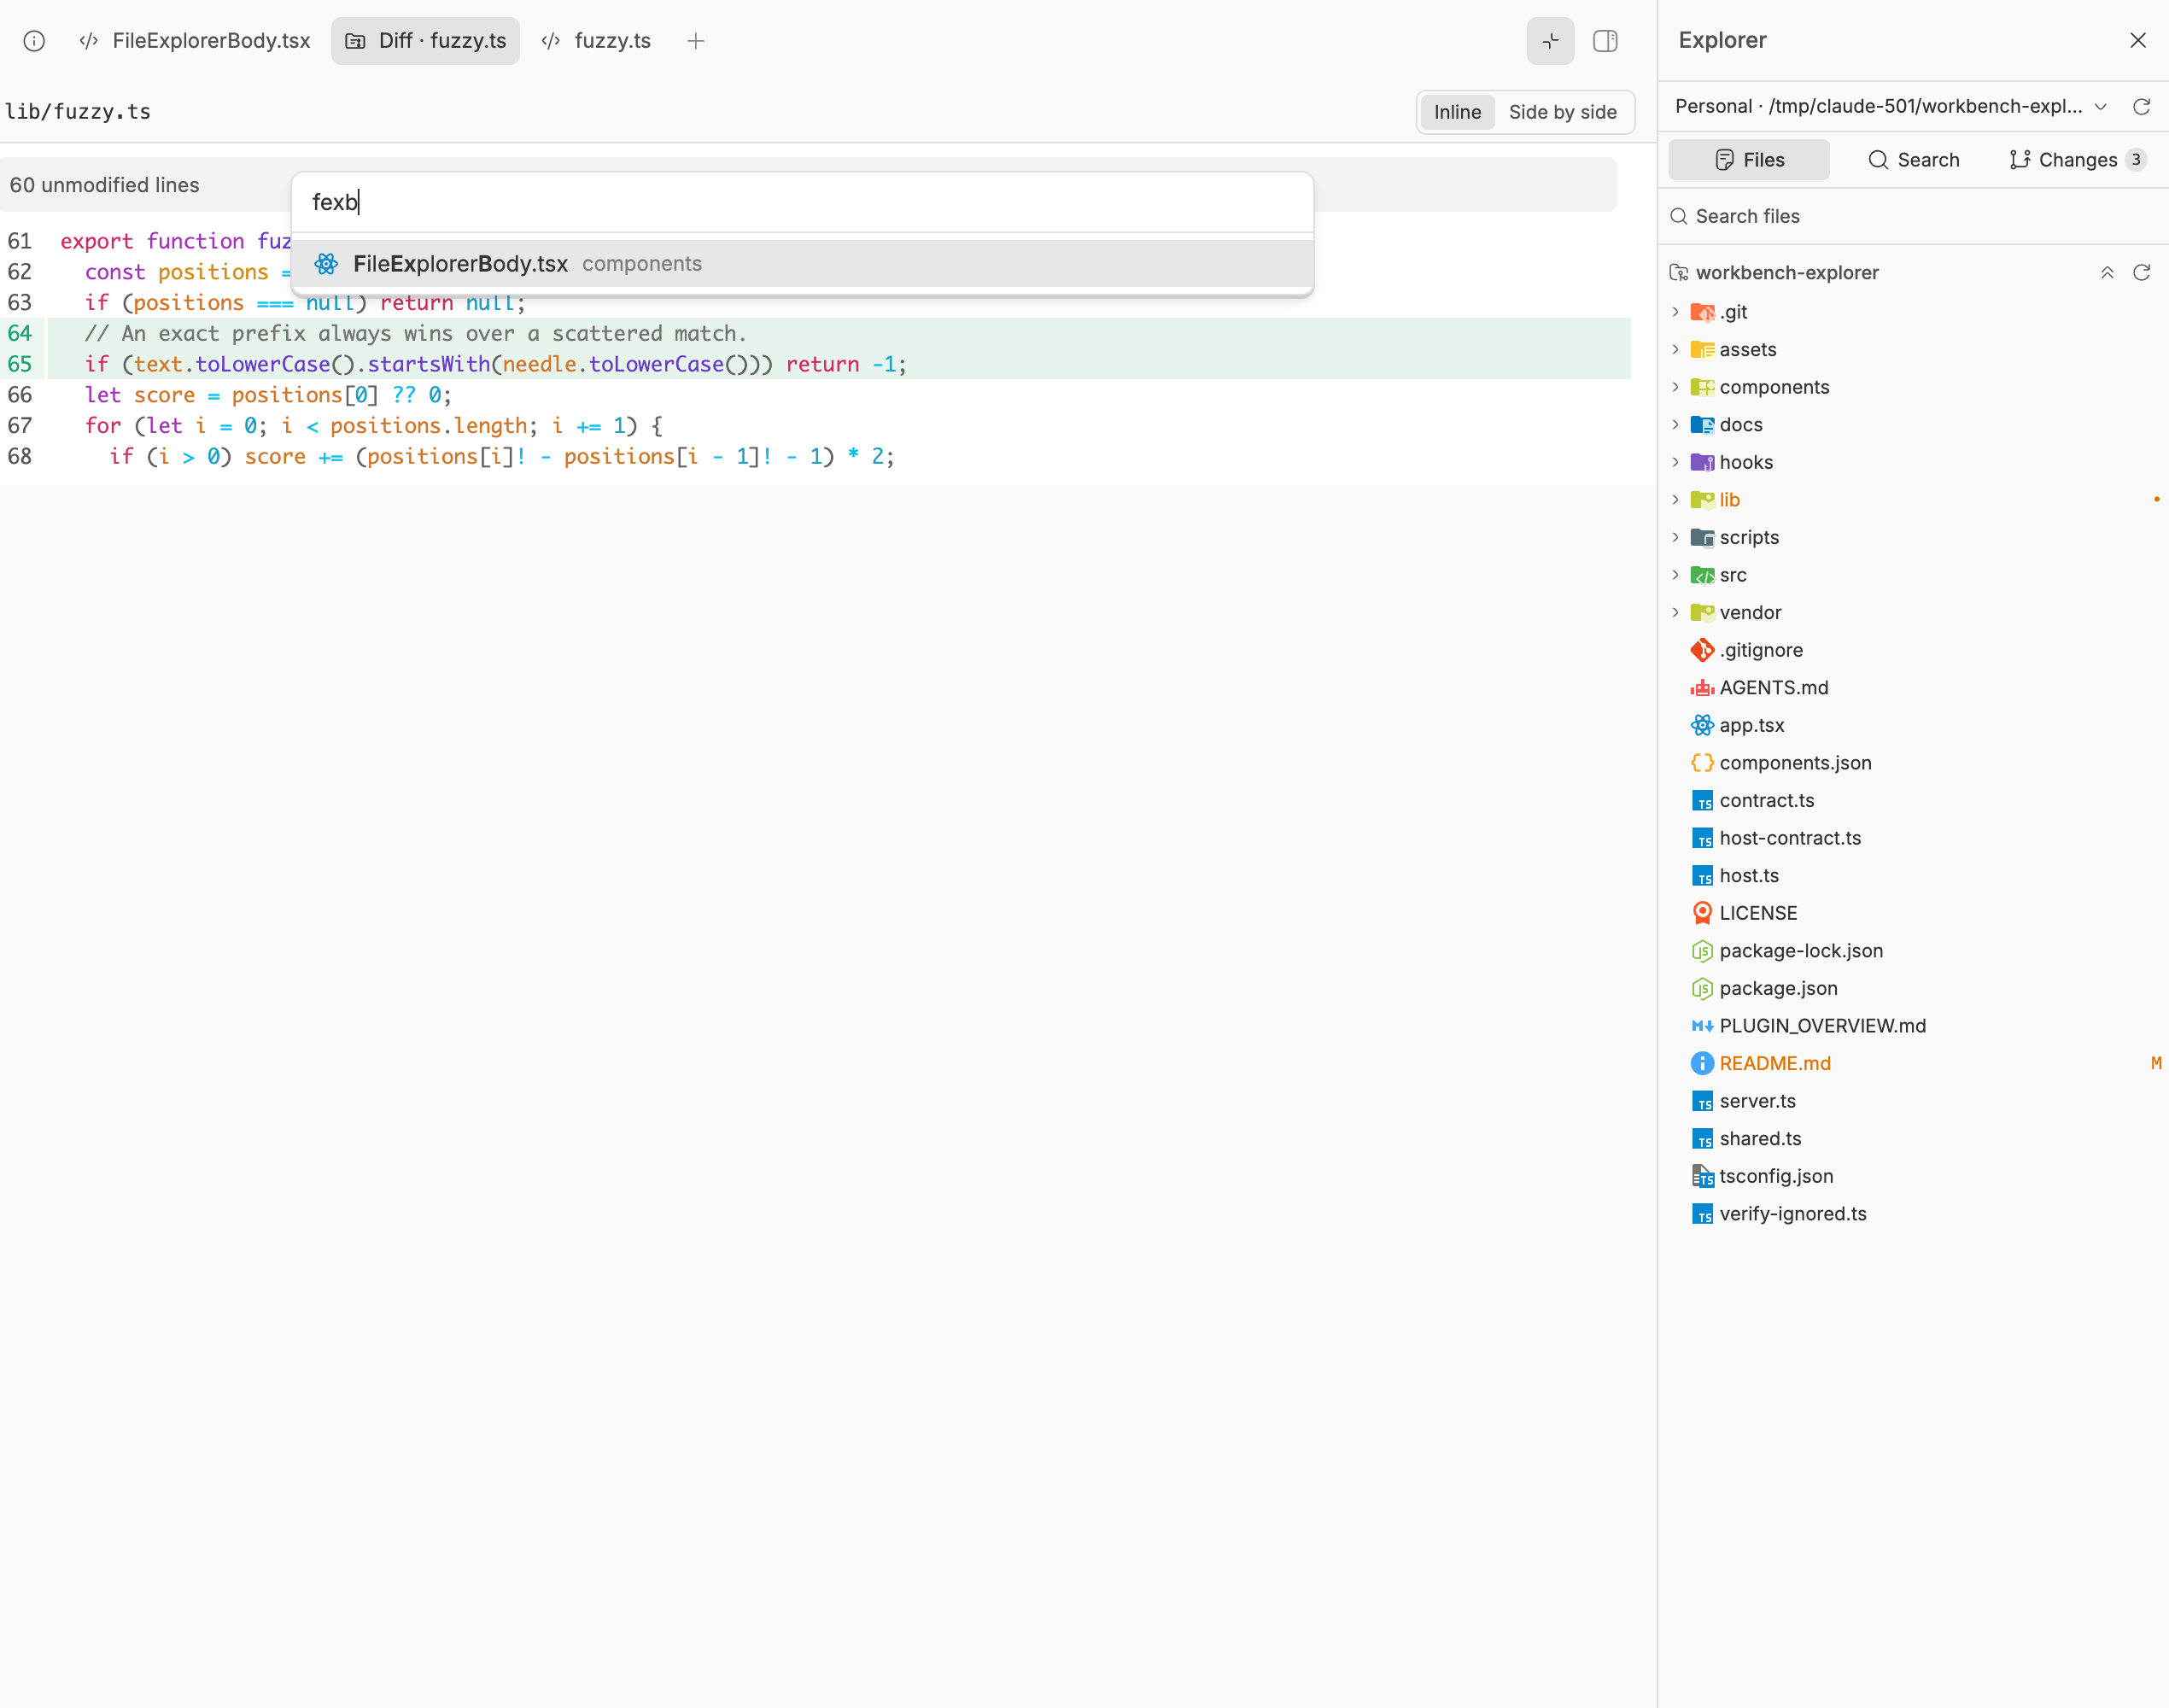The image size is (2169, 1708).
Task: Click the package-lock.json node icon
Action: (1702, 951)
